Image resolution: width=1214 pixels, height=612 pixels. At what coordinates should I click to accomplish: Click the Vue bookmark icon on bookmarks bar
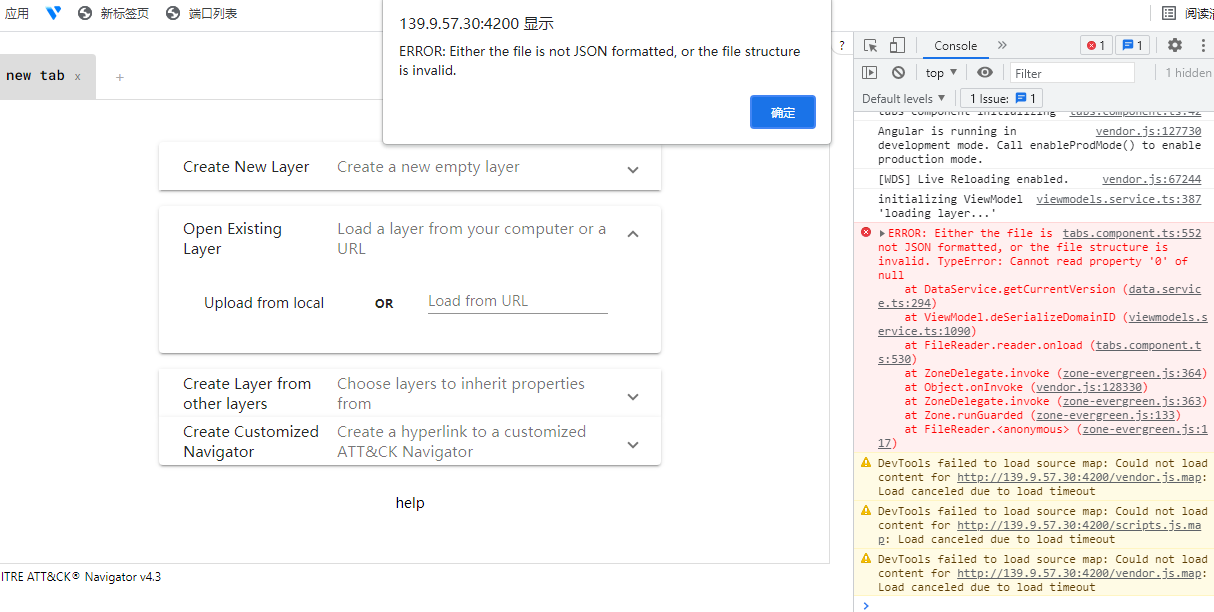(53, 13)
